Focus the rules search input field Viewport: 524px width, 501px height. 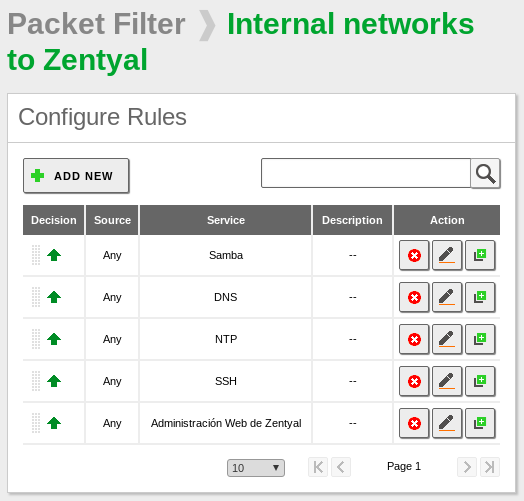[366, 173]
